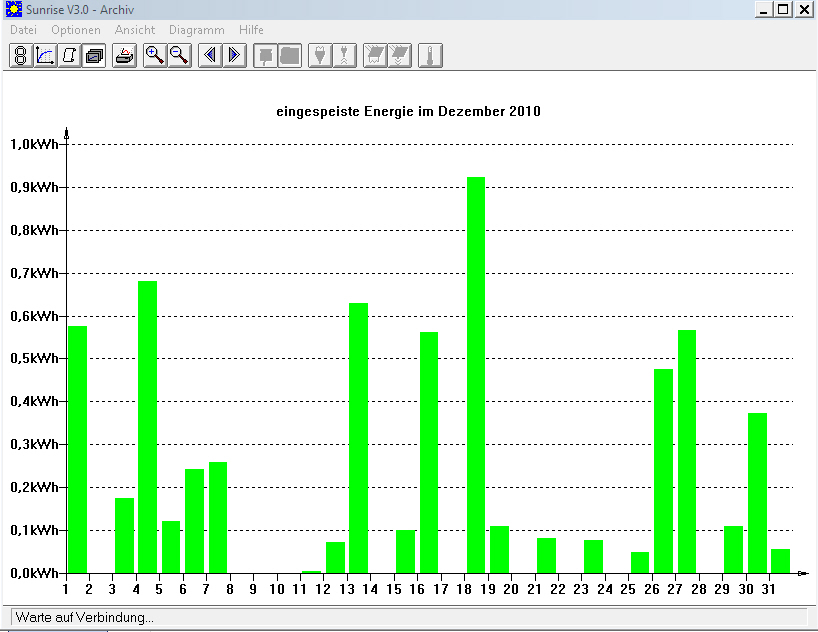Click the status text 'Warte auf Verbindung...'

(x=85, y=617)
